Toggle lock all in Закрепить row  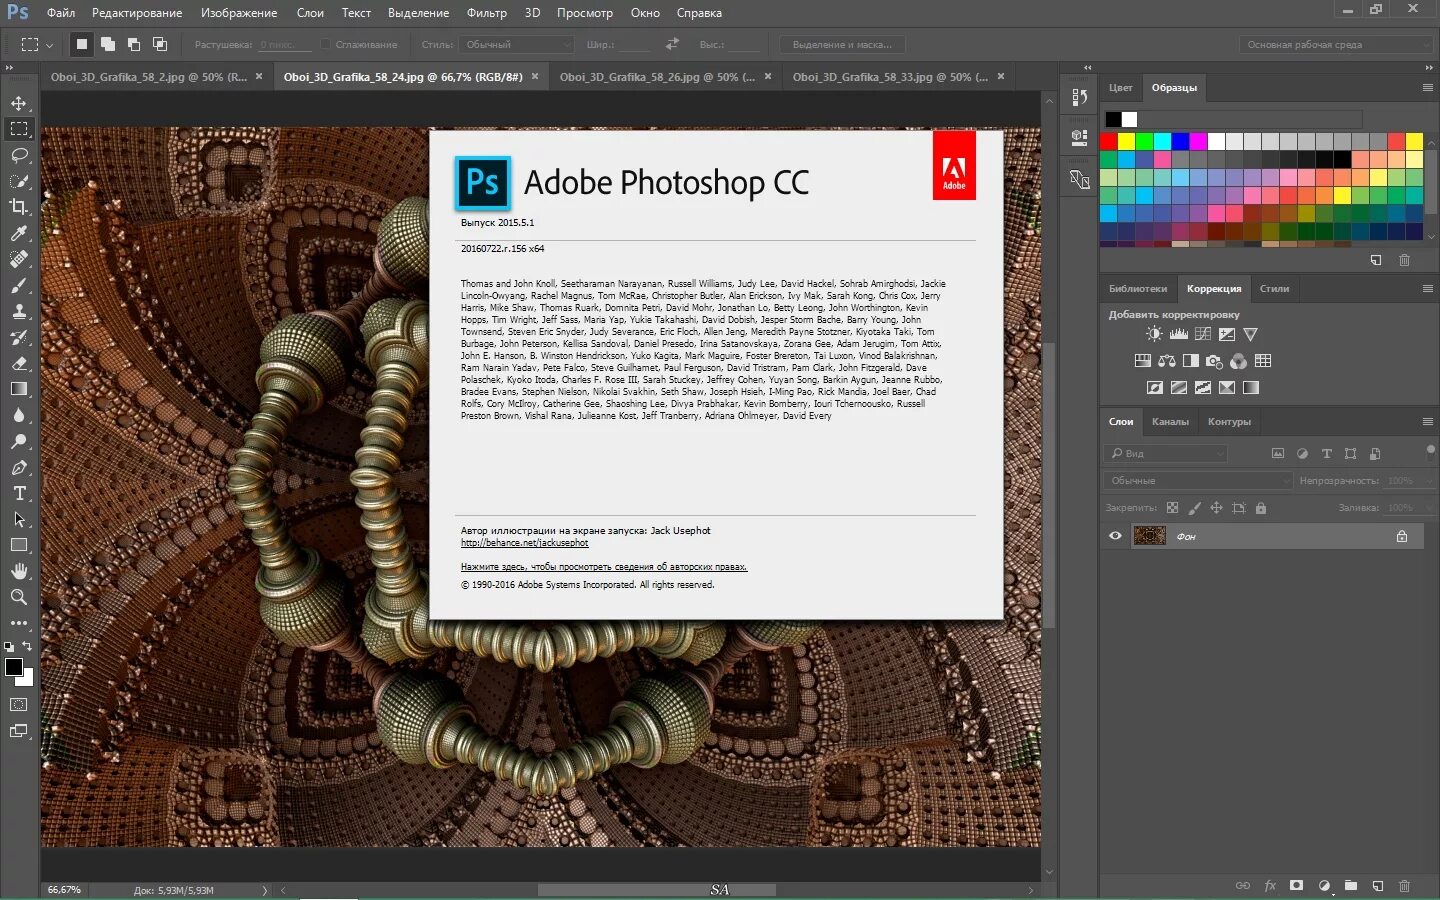[x=1260, y=508]
